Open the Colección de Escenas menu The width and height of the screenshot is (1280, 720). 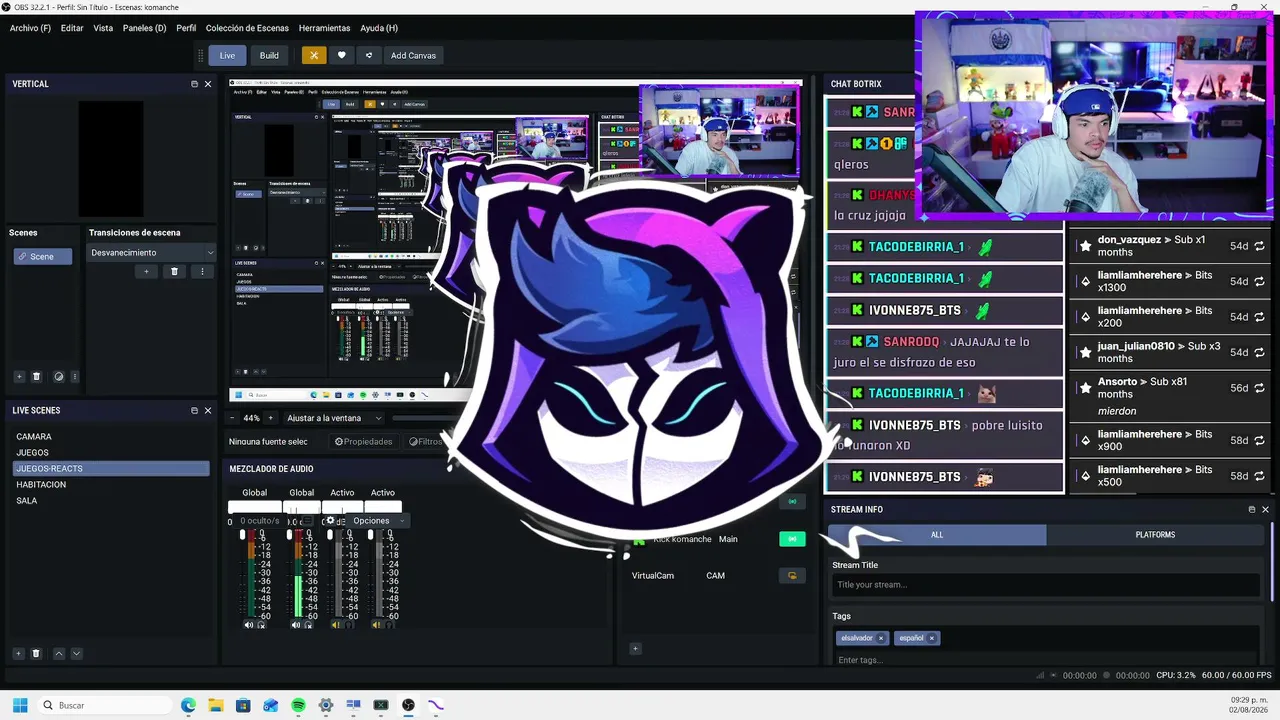tap(247, 28)
